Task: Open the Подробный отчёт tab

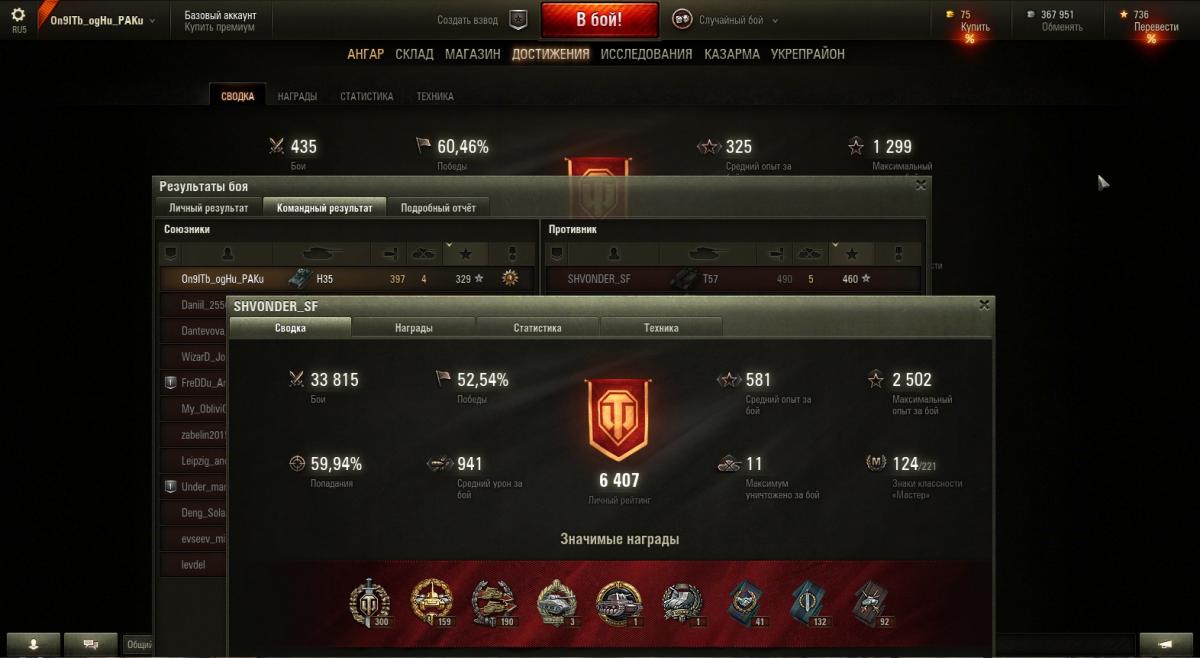Action: tap(438, 207)
